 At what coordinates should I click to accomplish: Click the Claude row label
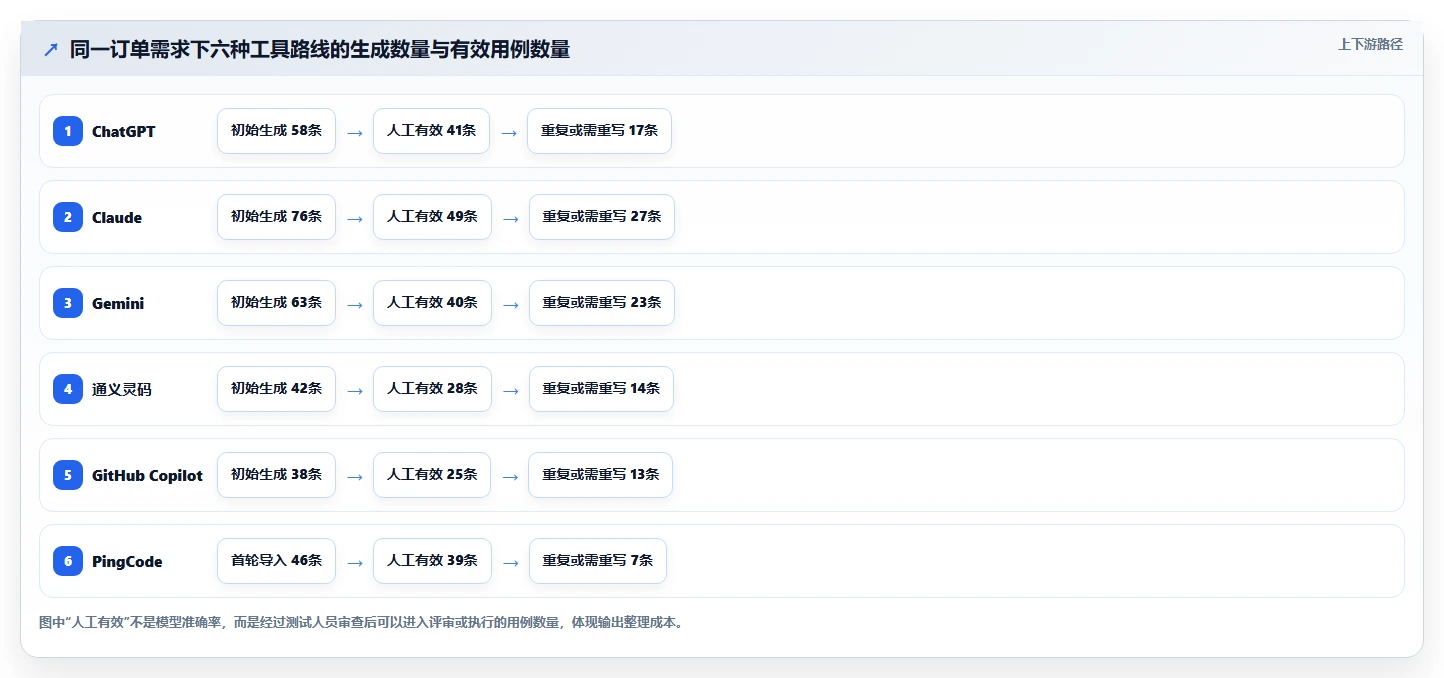coord(117,217)
